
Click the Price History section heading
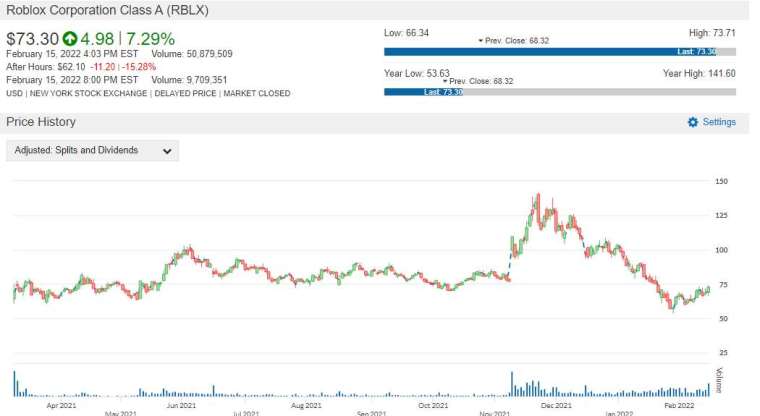(41, 122)
